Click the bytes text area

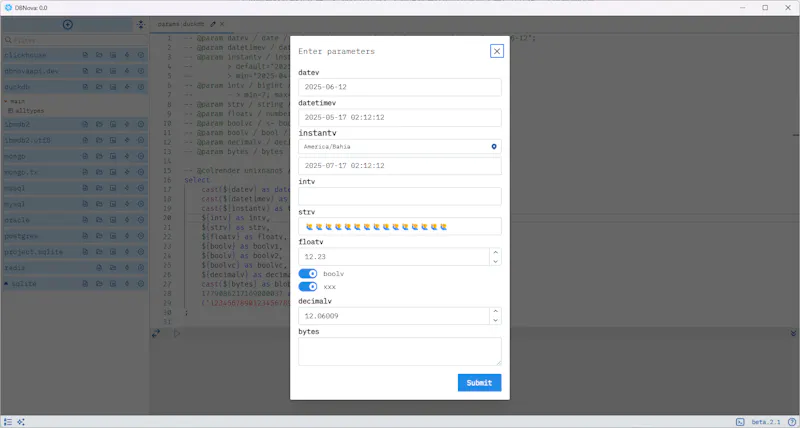[399, 351]
